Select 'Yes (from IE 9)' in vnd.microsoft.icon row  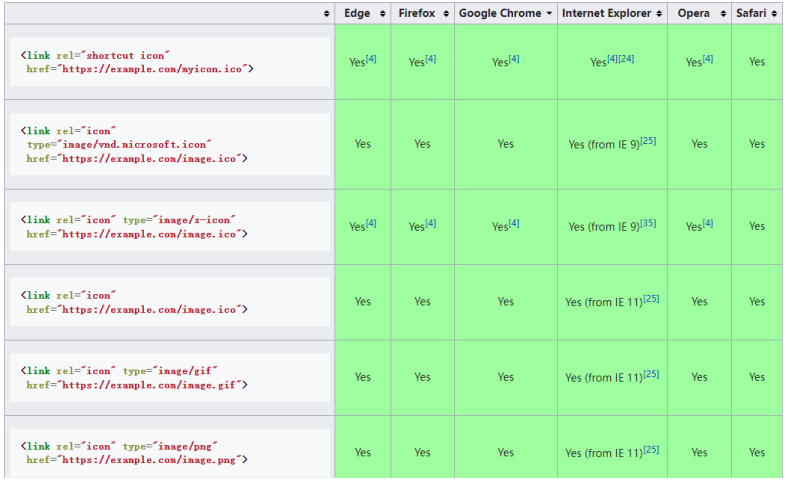(x=604, y=145)
